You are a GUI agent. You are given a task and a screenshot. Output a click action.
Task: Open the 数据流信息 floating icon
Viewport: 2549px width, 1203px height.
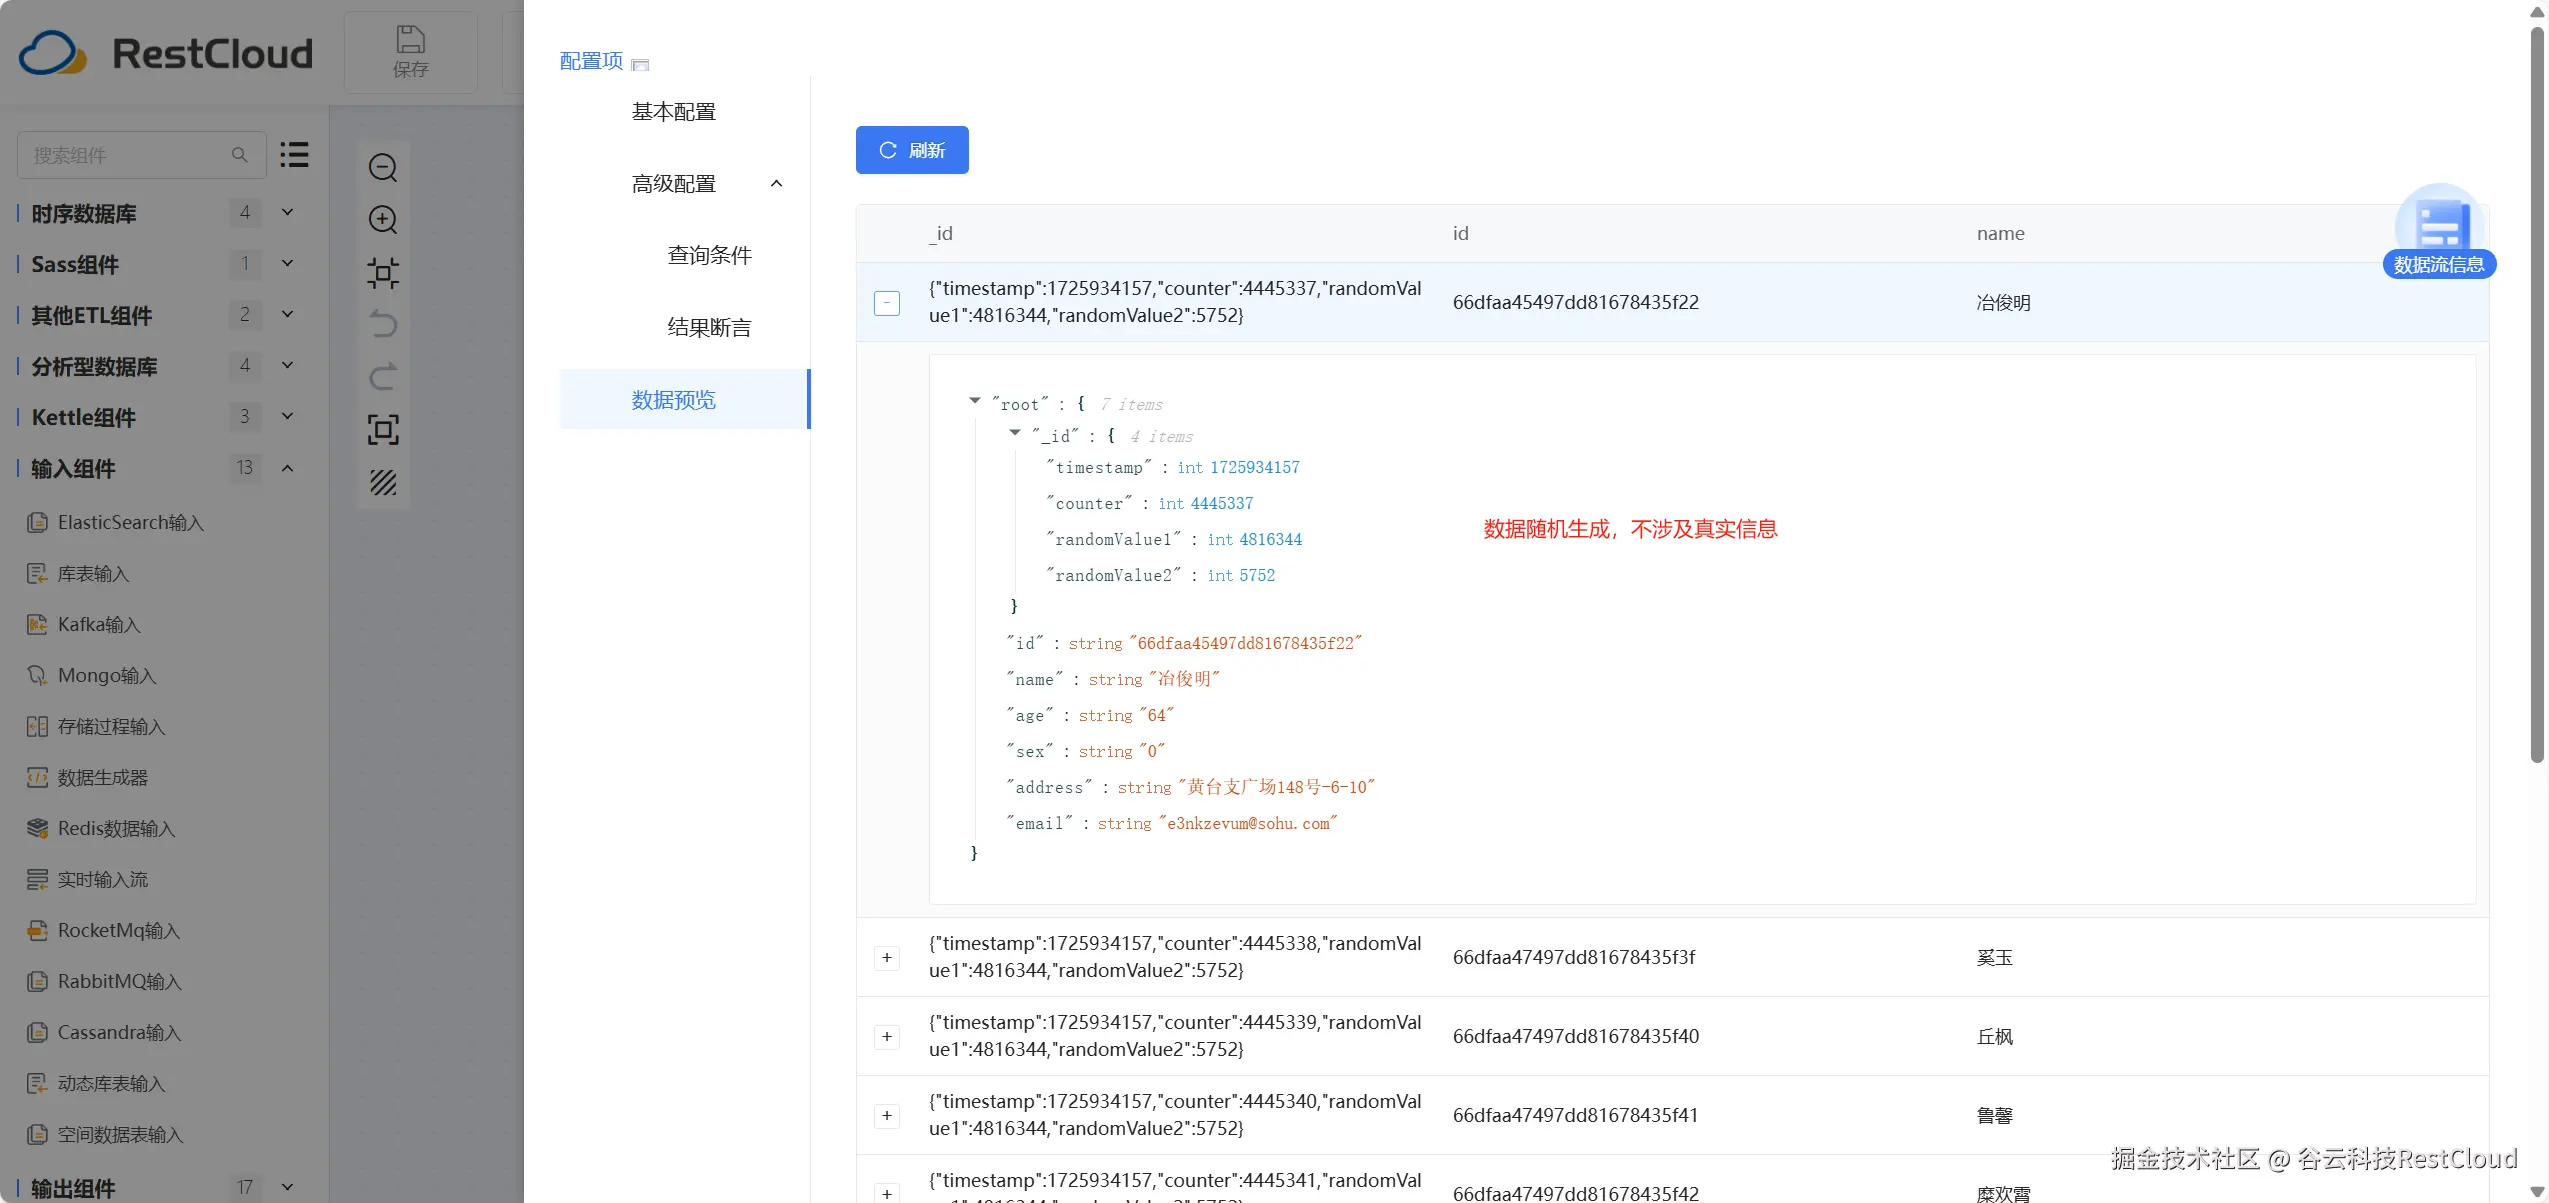click(2439, 232)
